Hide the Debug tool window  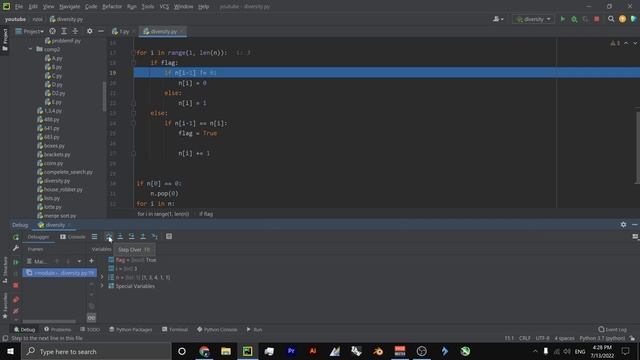tap(635, 224)
